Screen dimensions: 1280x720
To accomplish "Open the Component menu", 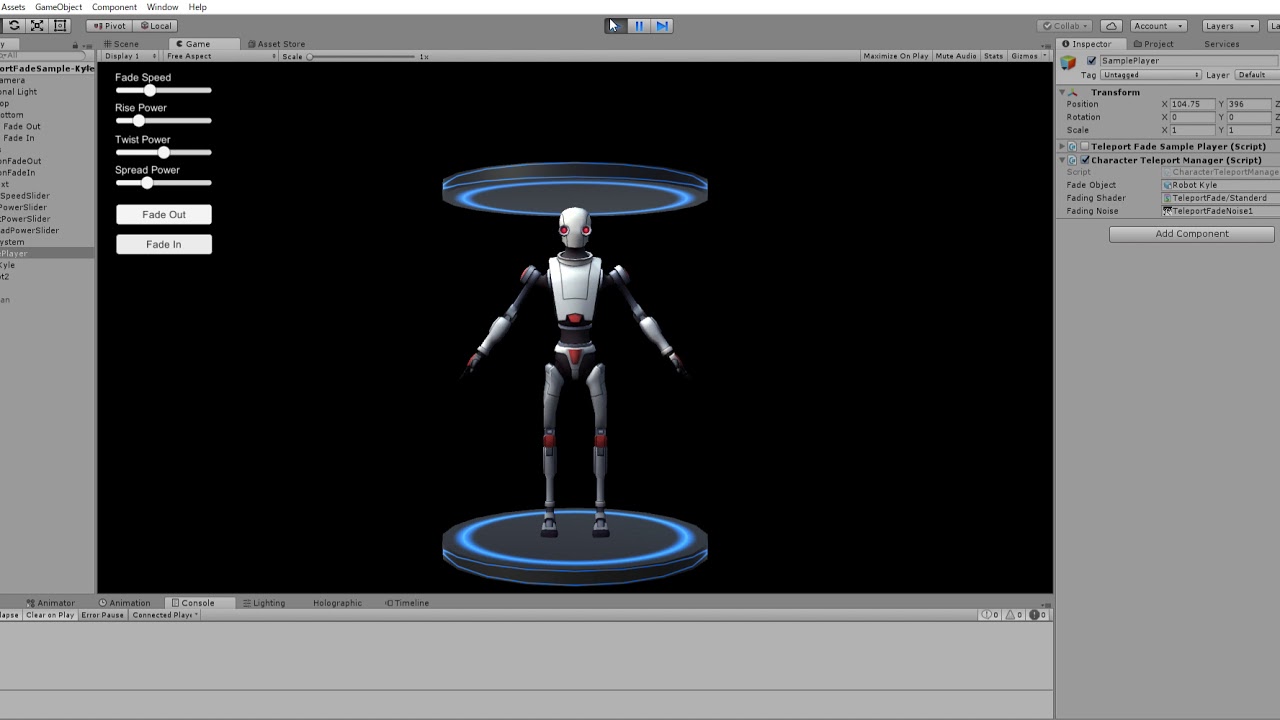I will tap(114, 7).
